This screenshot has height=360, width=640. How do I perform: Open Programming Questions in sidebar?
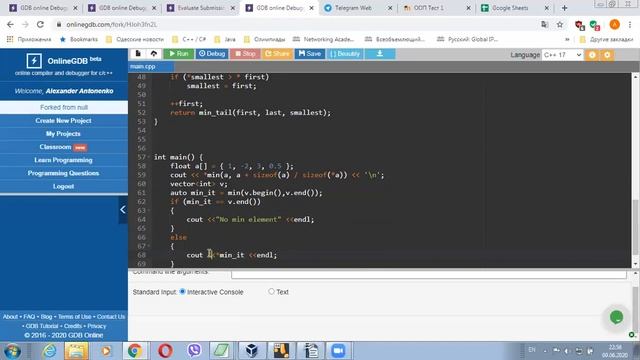[63, 173]
